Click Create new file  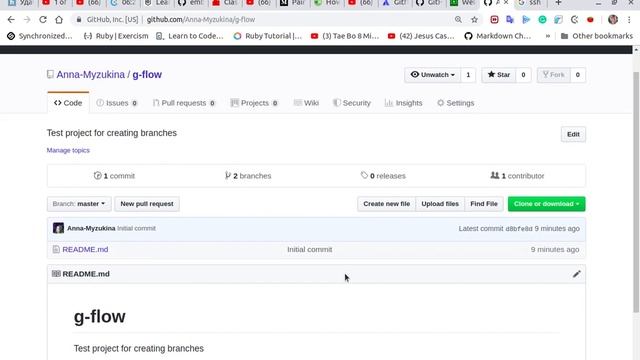pyautogui.click(x=387, y=204)
